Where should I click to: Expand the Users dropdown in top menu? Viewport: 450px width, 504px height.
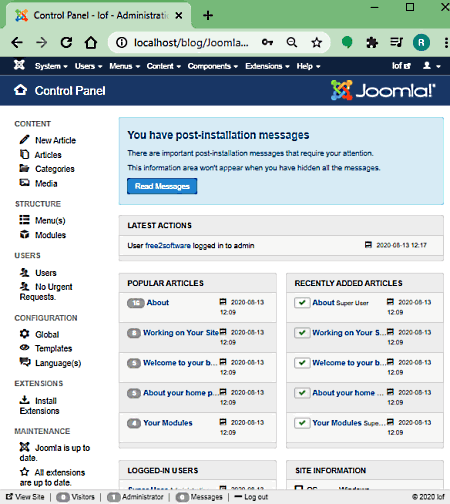click(88, 66)
